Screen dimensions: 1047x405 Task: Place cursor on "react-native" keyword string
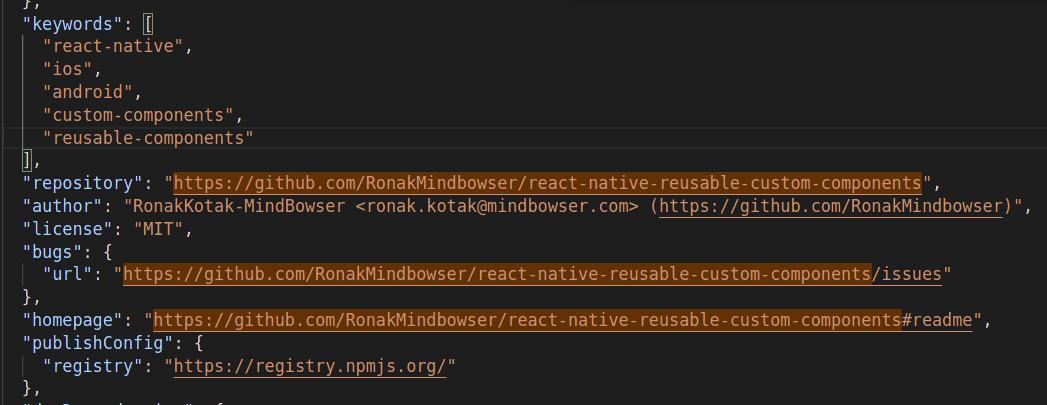click(x=115, y=46)
